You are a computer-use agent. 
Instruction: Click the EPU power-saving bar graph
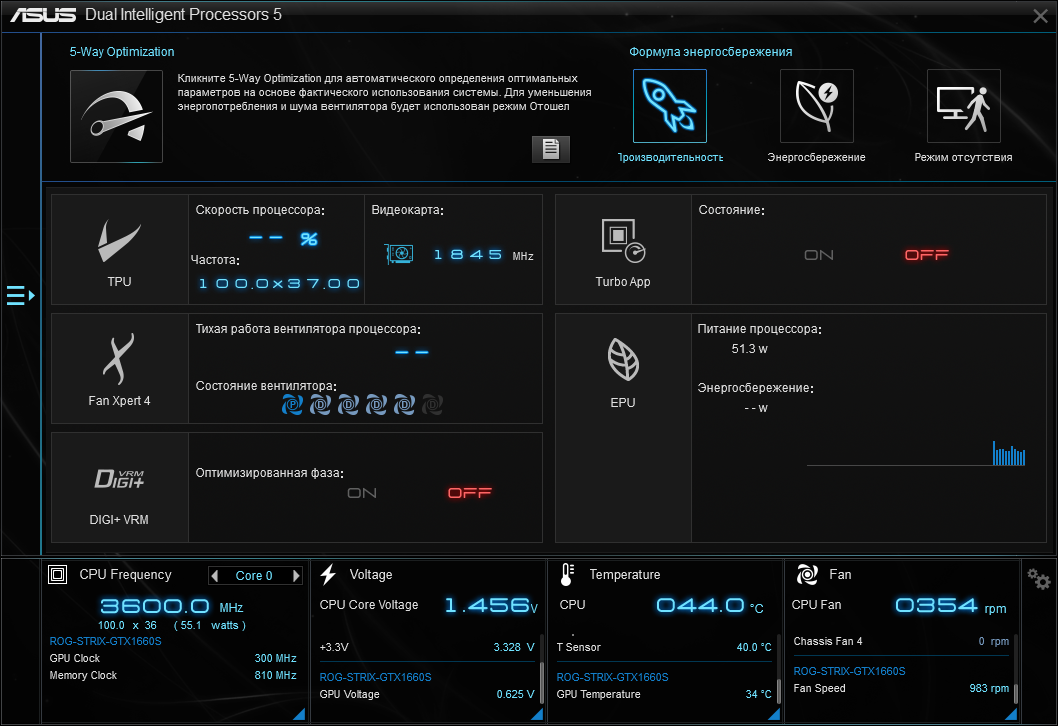click(1009, 455)
